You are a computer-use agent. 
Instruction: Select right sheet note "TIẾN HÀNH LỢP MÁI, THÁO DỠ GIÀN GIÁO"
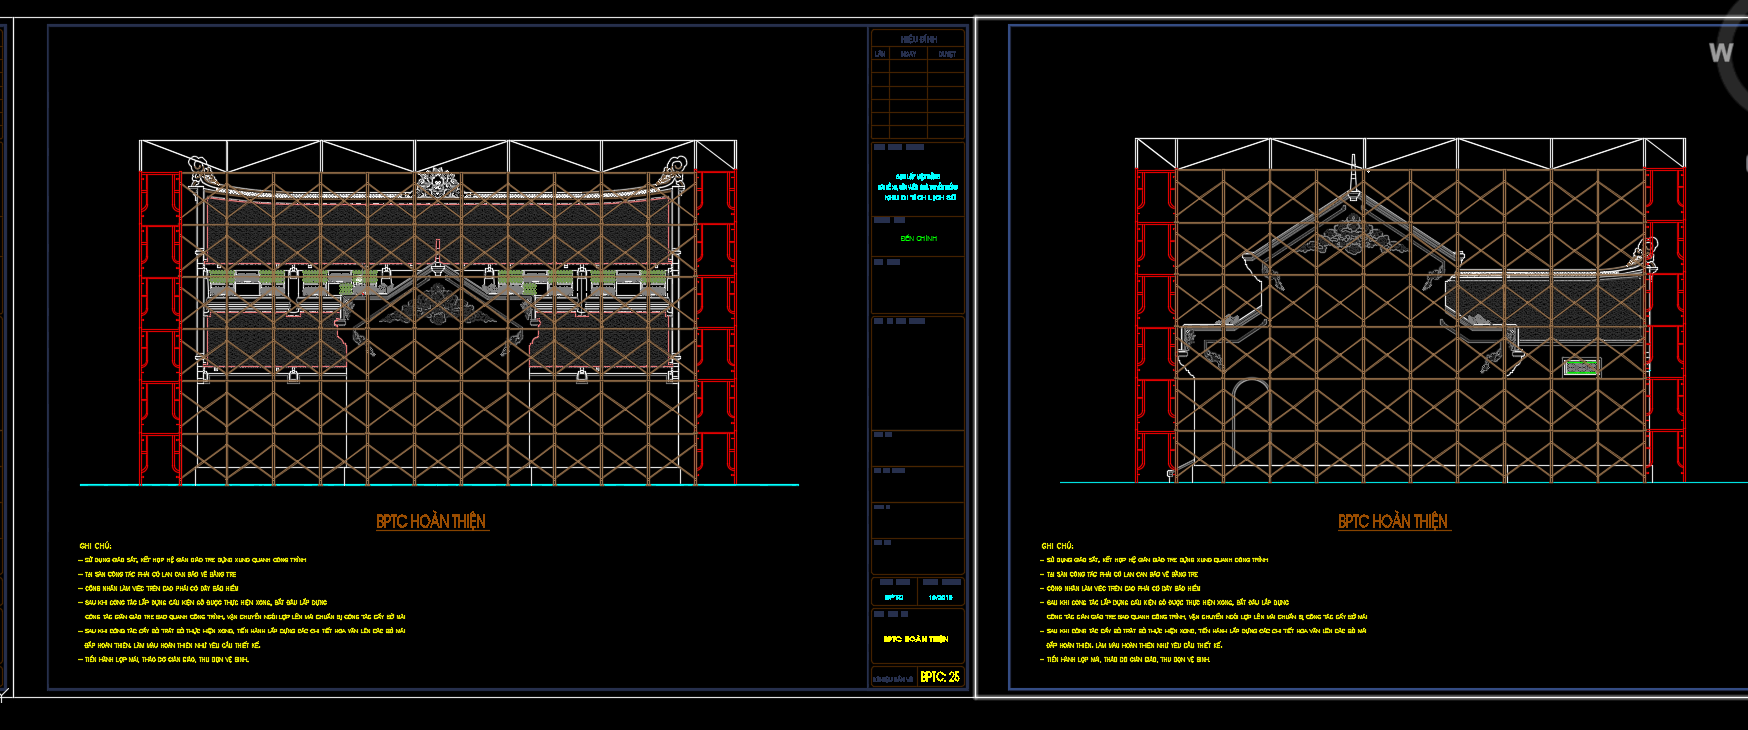pyautogui.click(x=1125, y=660)
